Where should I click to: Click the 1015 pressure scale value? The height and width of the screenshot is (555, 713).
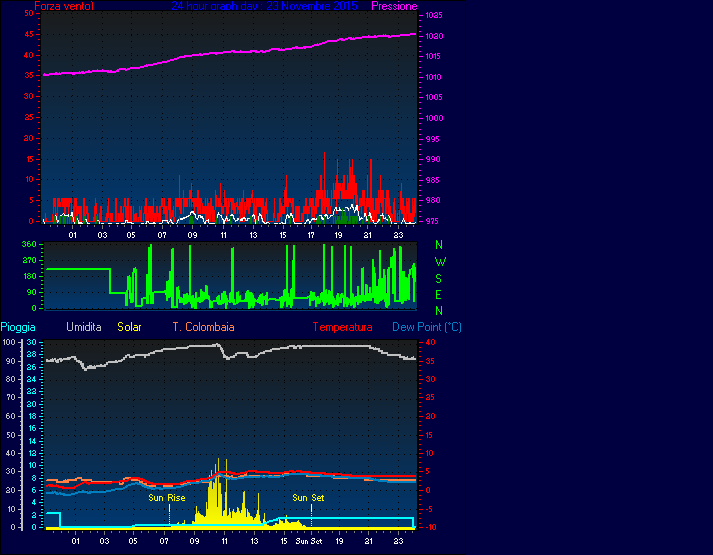pyautogui.click(x=434, y=56)
